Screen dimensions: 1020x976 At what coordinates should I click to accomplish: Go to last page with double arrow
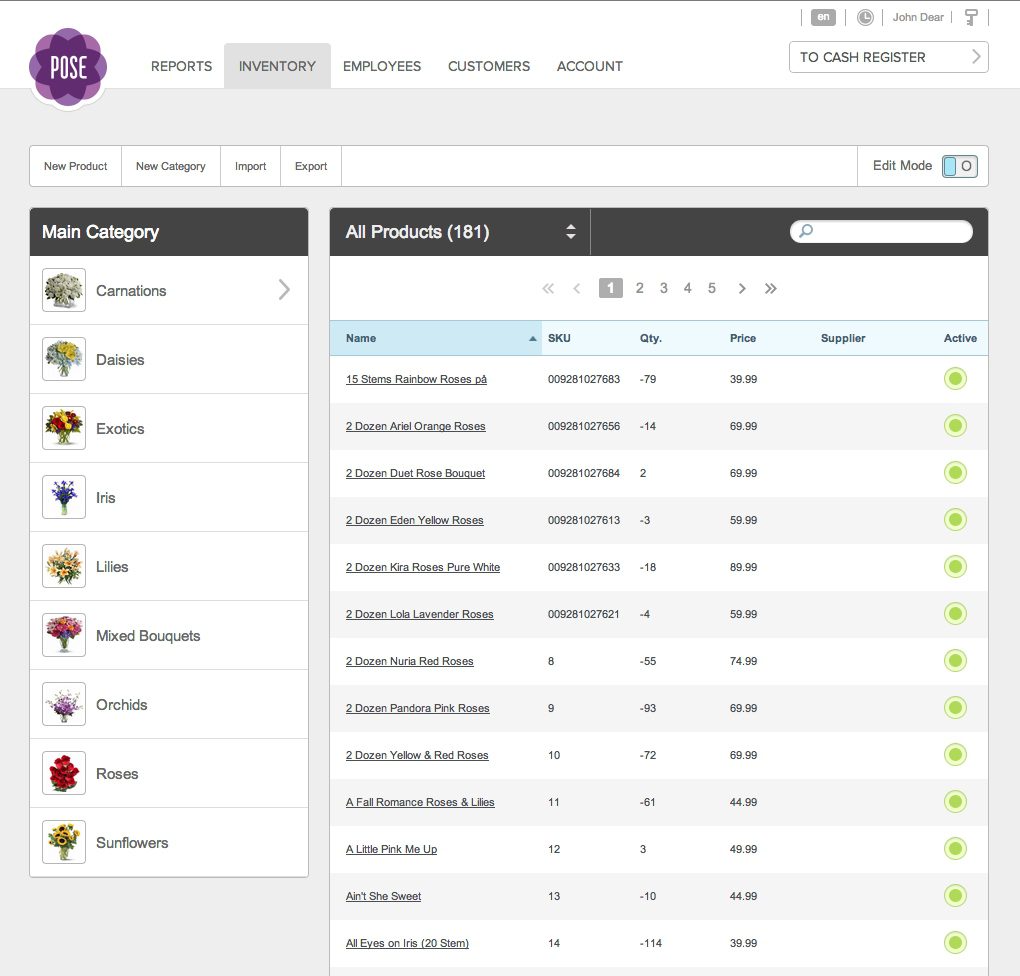pyautogui.click(x=770, y=288)
